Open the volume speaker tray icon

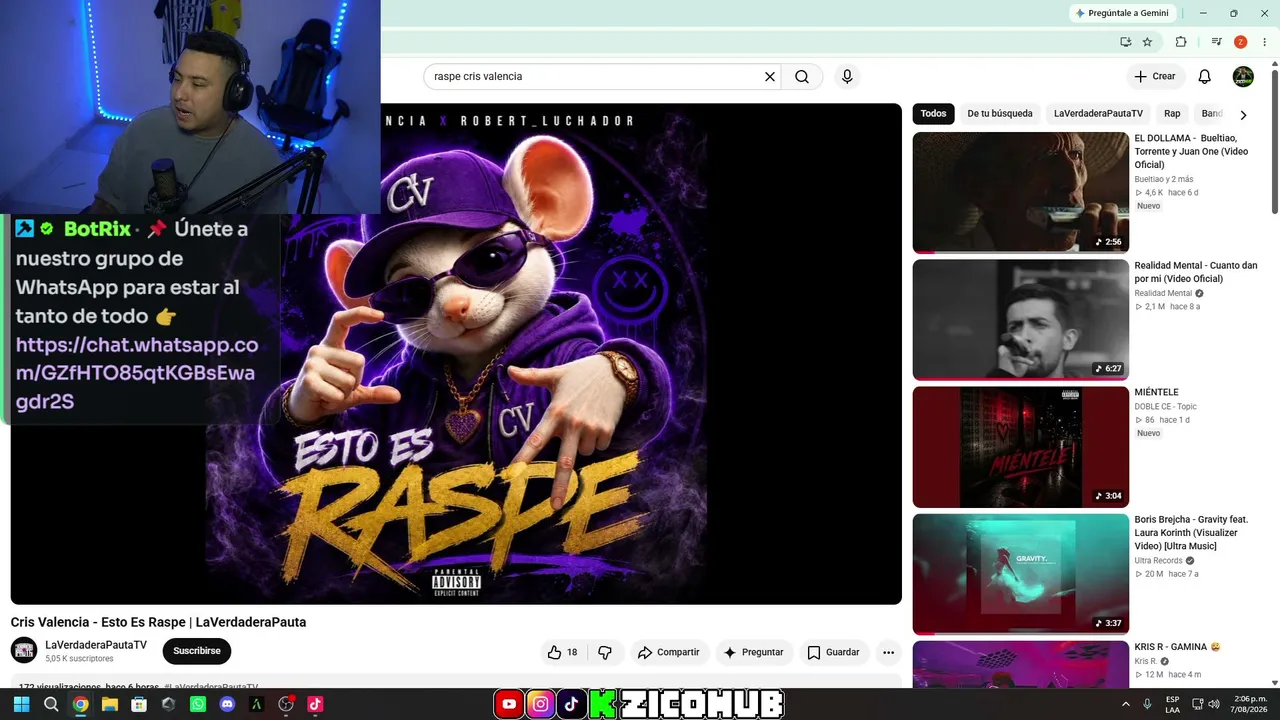(x=1214, y=704)
